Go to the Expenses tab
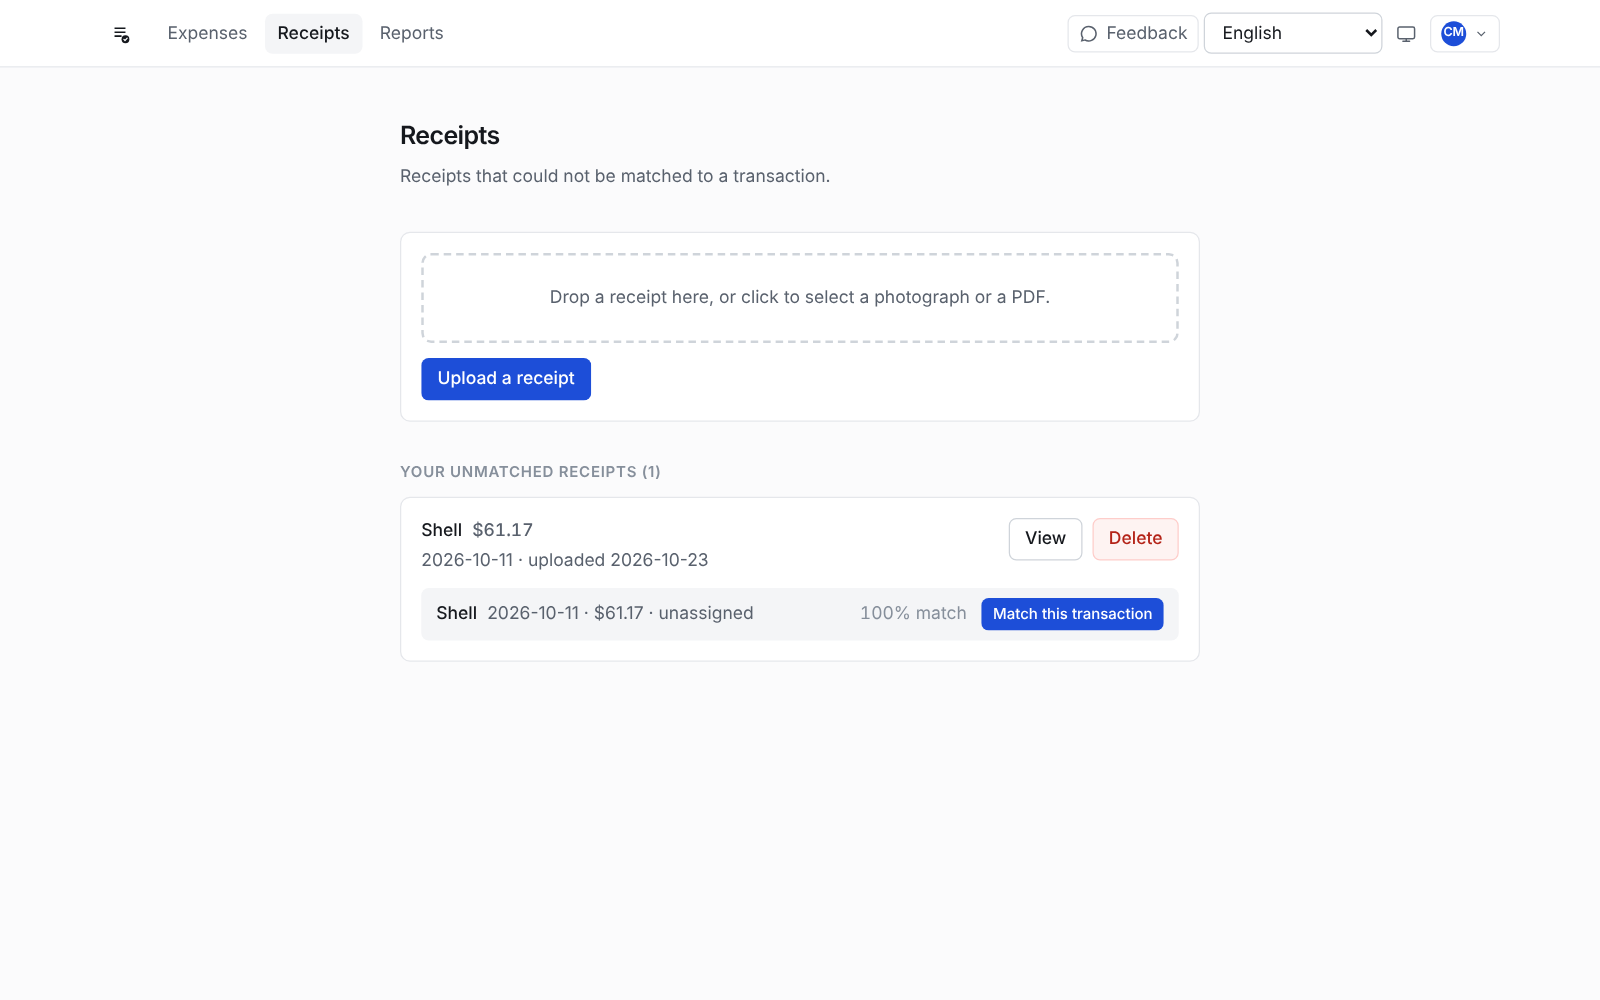 pos(207,33)
